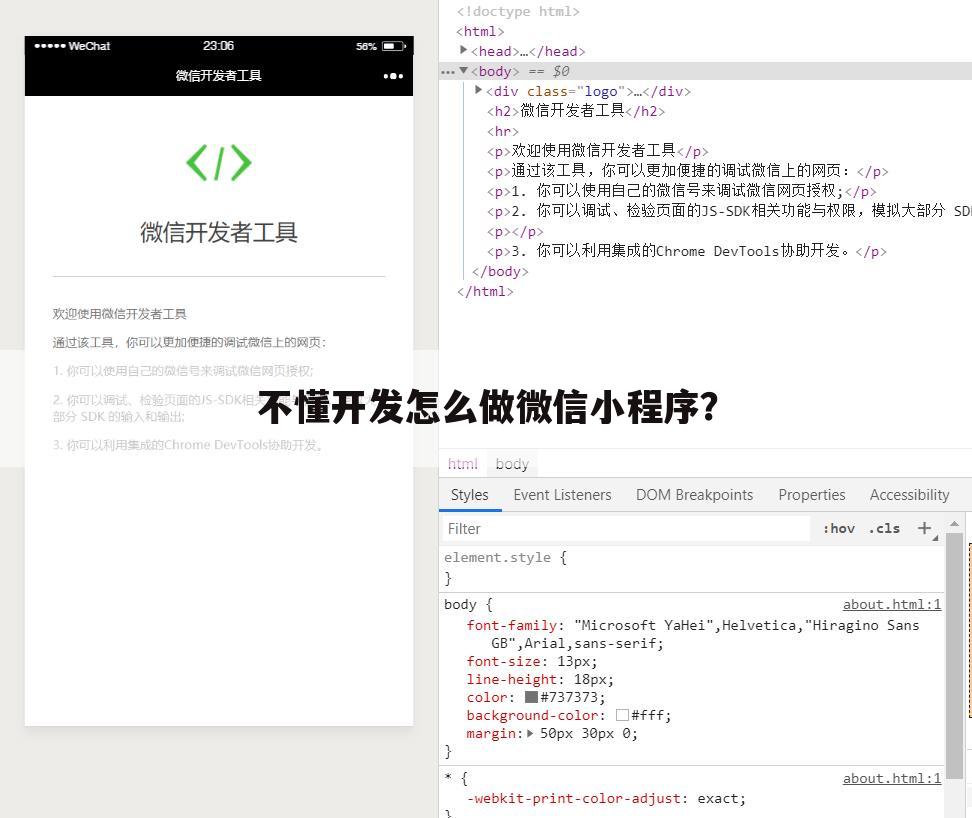Select body in the breadcrumb bar
The height and width of the screenshot is (818, 972).
pyautogui.click(x=512, y=464)
